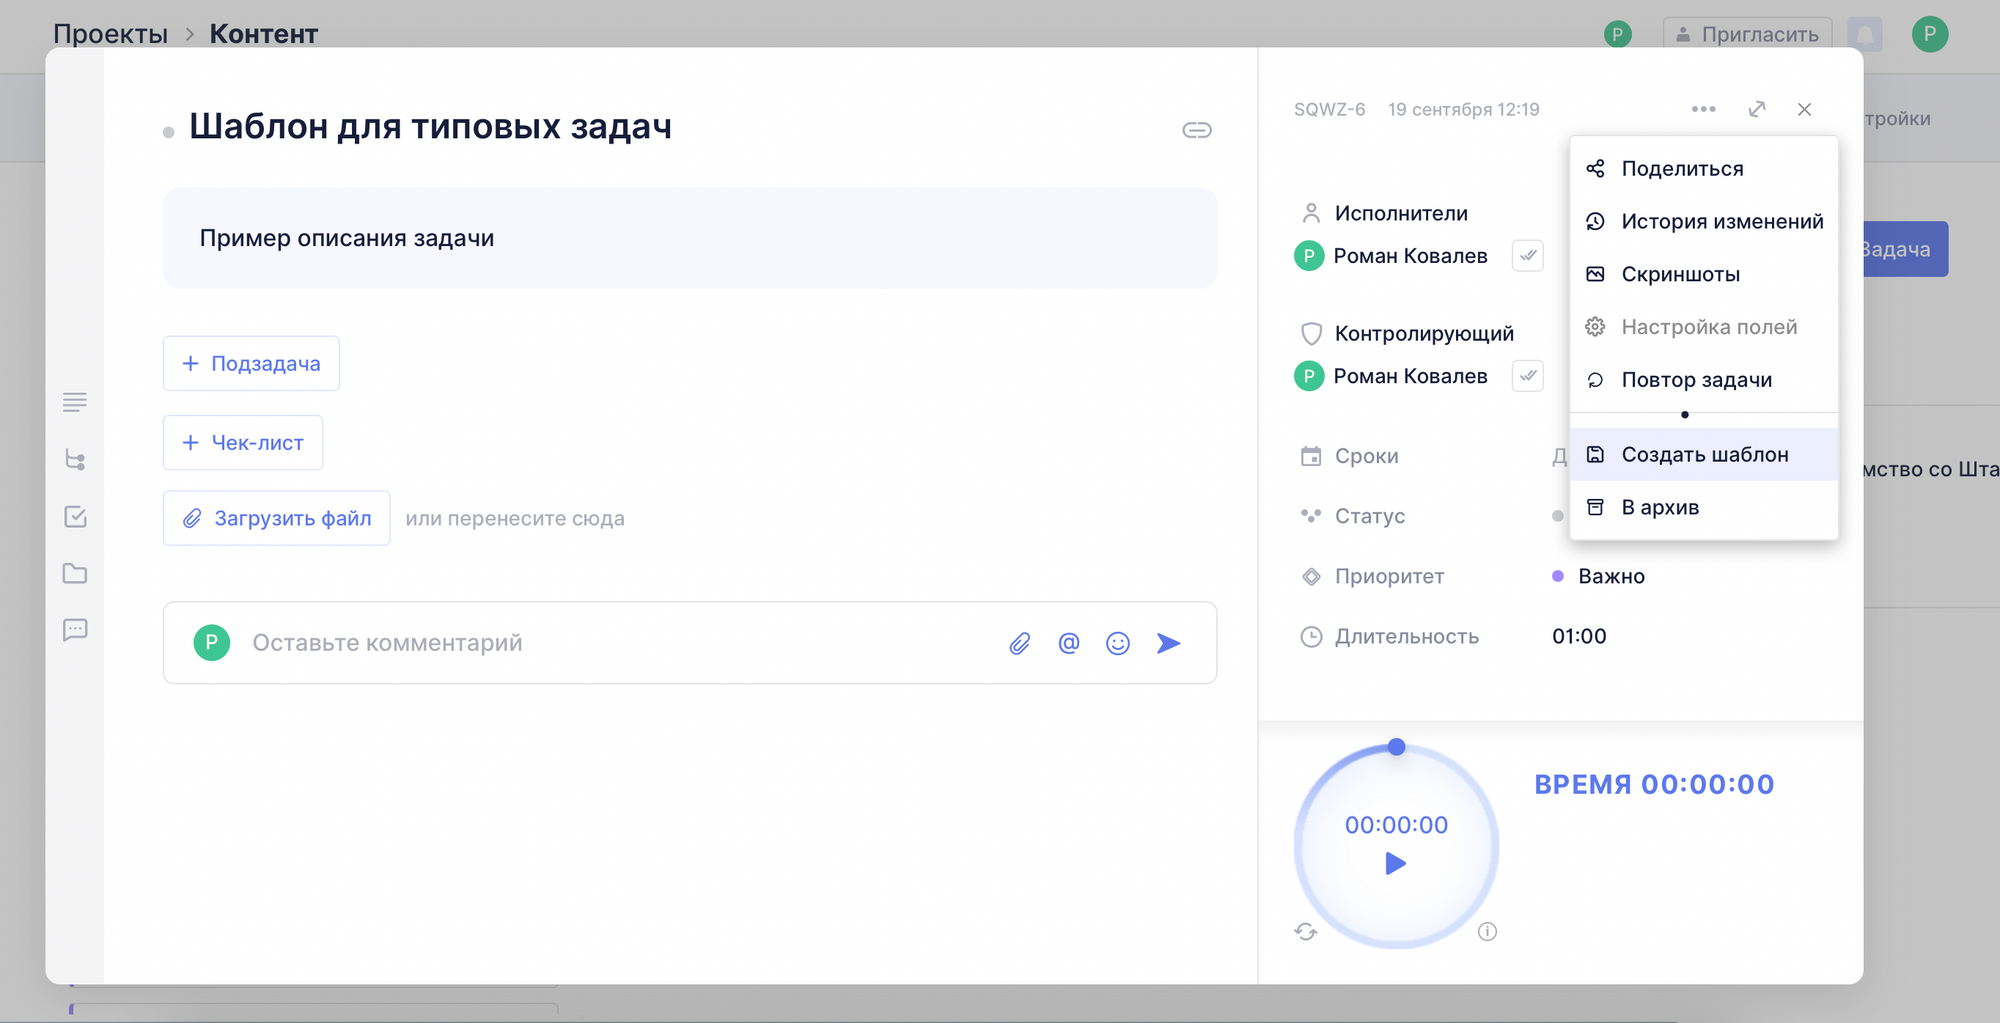Viewport: 2000px width, 1023px height.
Task: Click controller name Роман Ковалев
Action: [1410, 376]
